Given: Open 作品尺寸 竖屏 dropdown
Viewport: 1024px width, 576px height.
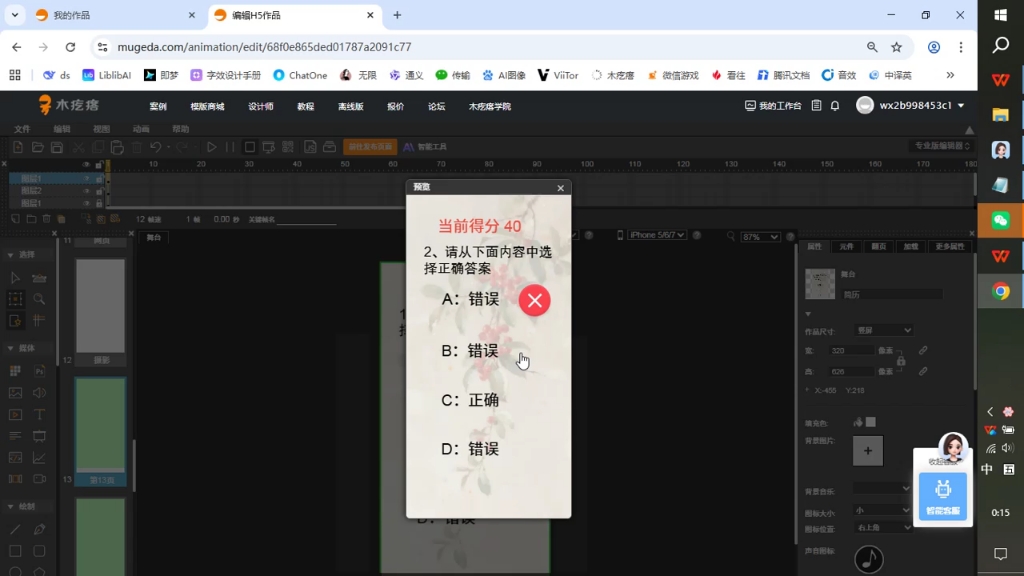Looking at the screenshot, I should 884,330.
